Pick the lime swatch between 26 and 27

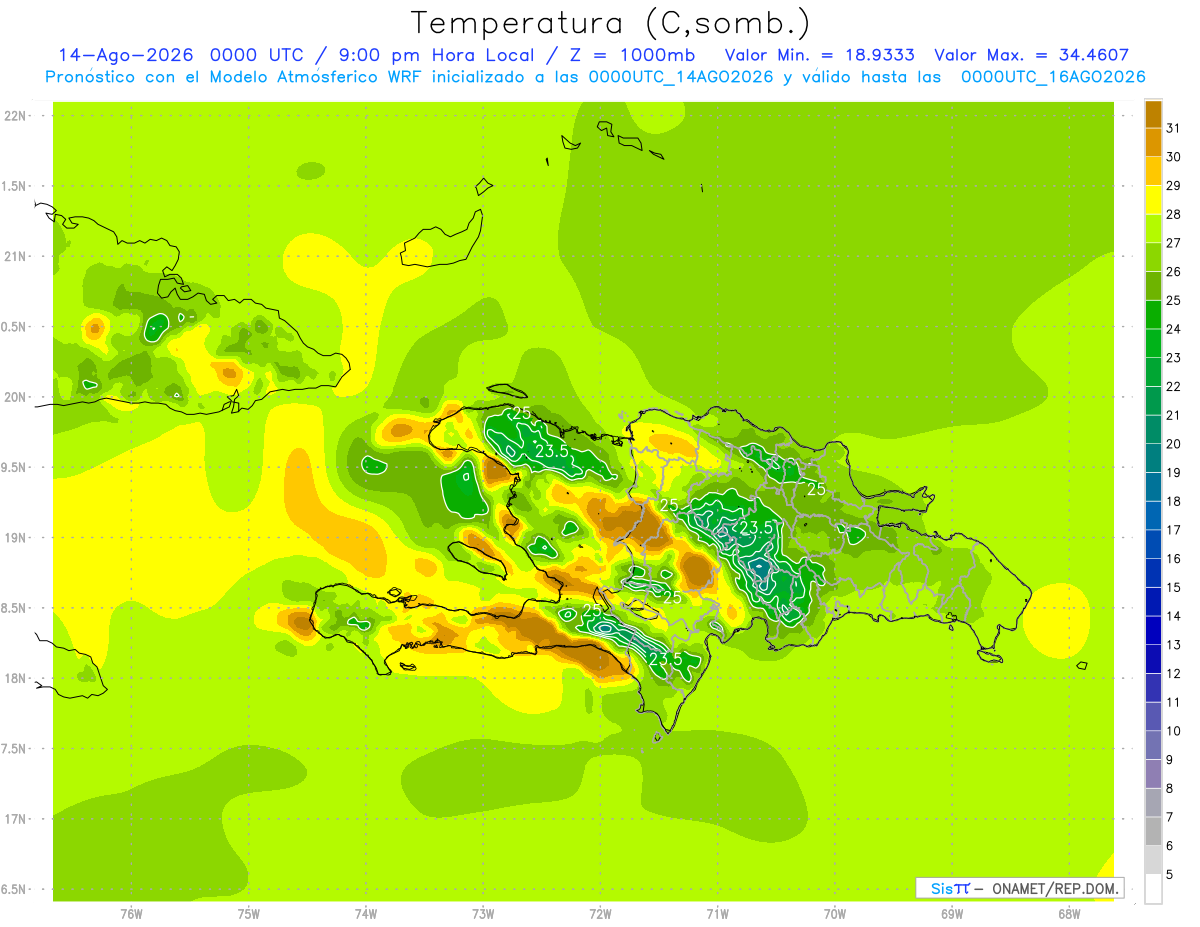pos(1153,257)
